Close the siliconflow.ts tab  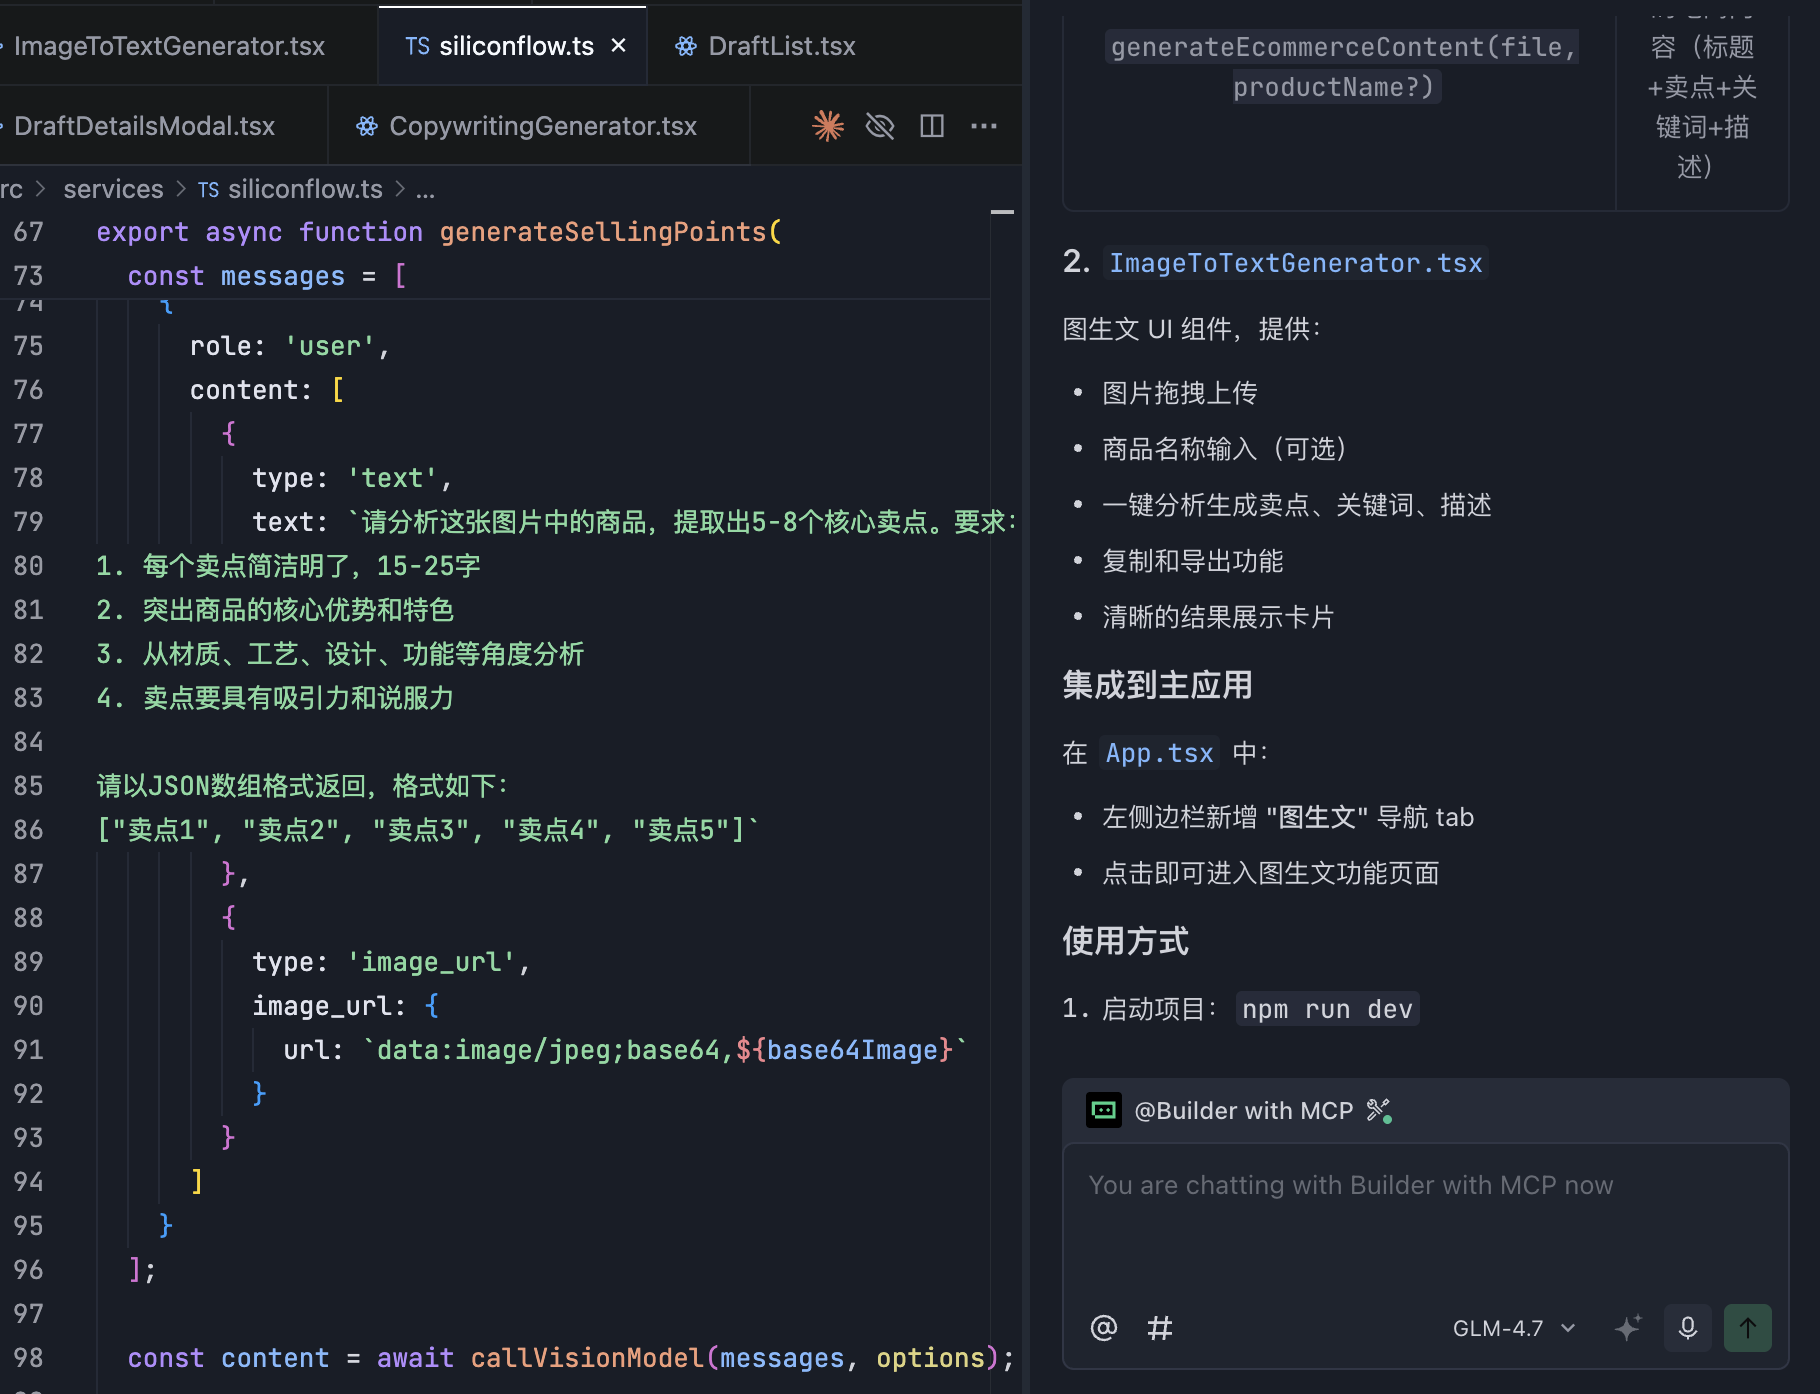[619, 46]
